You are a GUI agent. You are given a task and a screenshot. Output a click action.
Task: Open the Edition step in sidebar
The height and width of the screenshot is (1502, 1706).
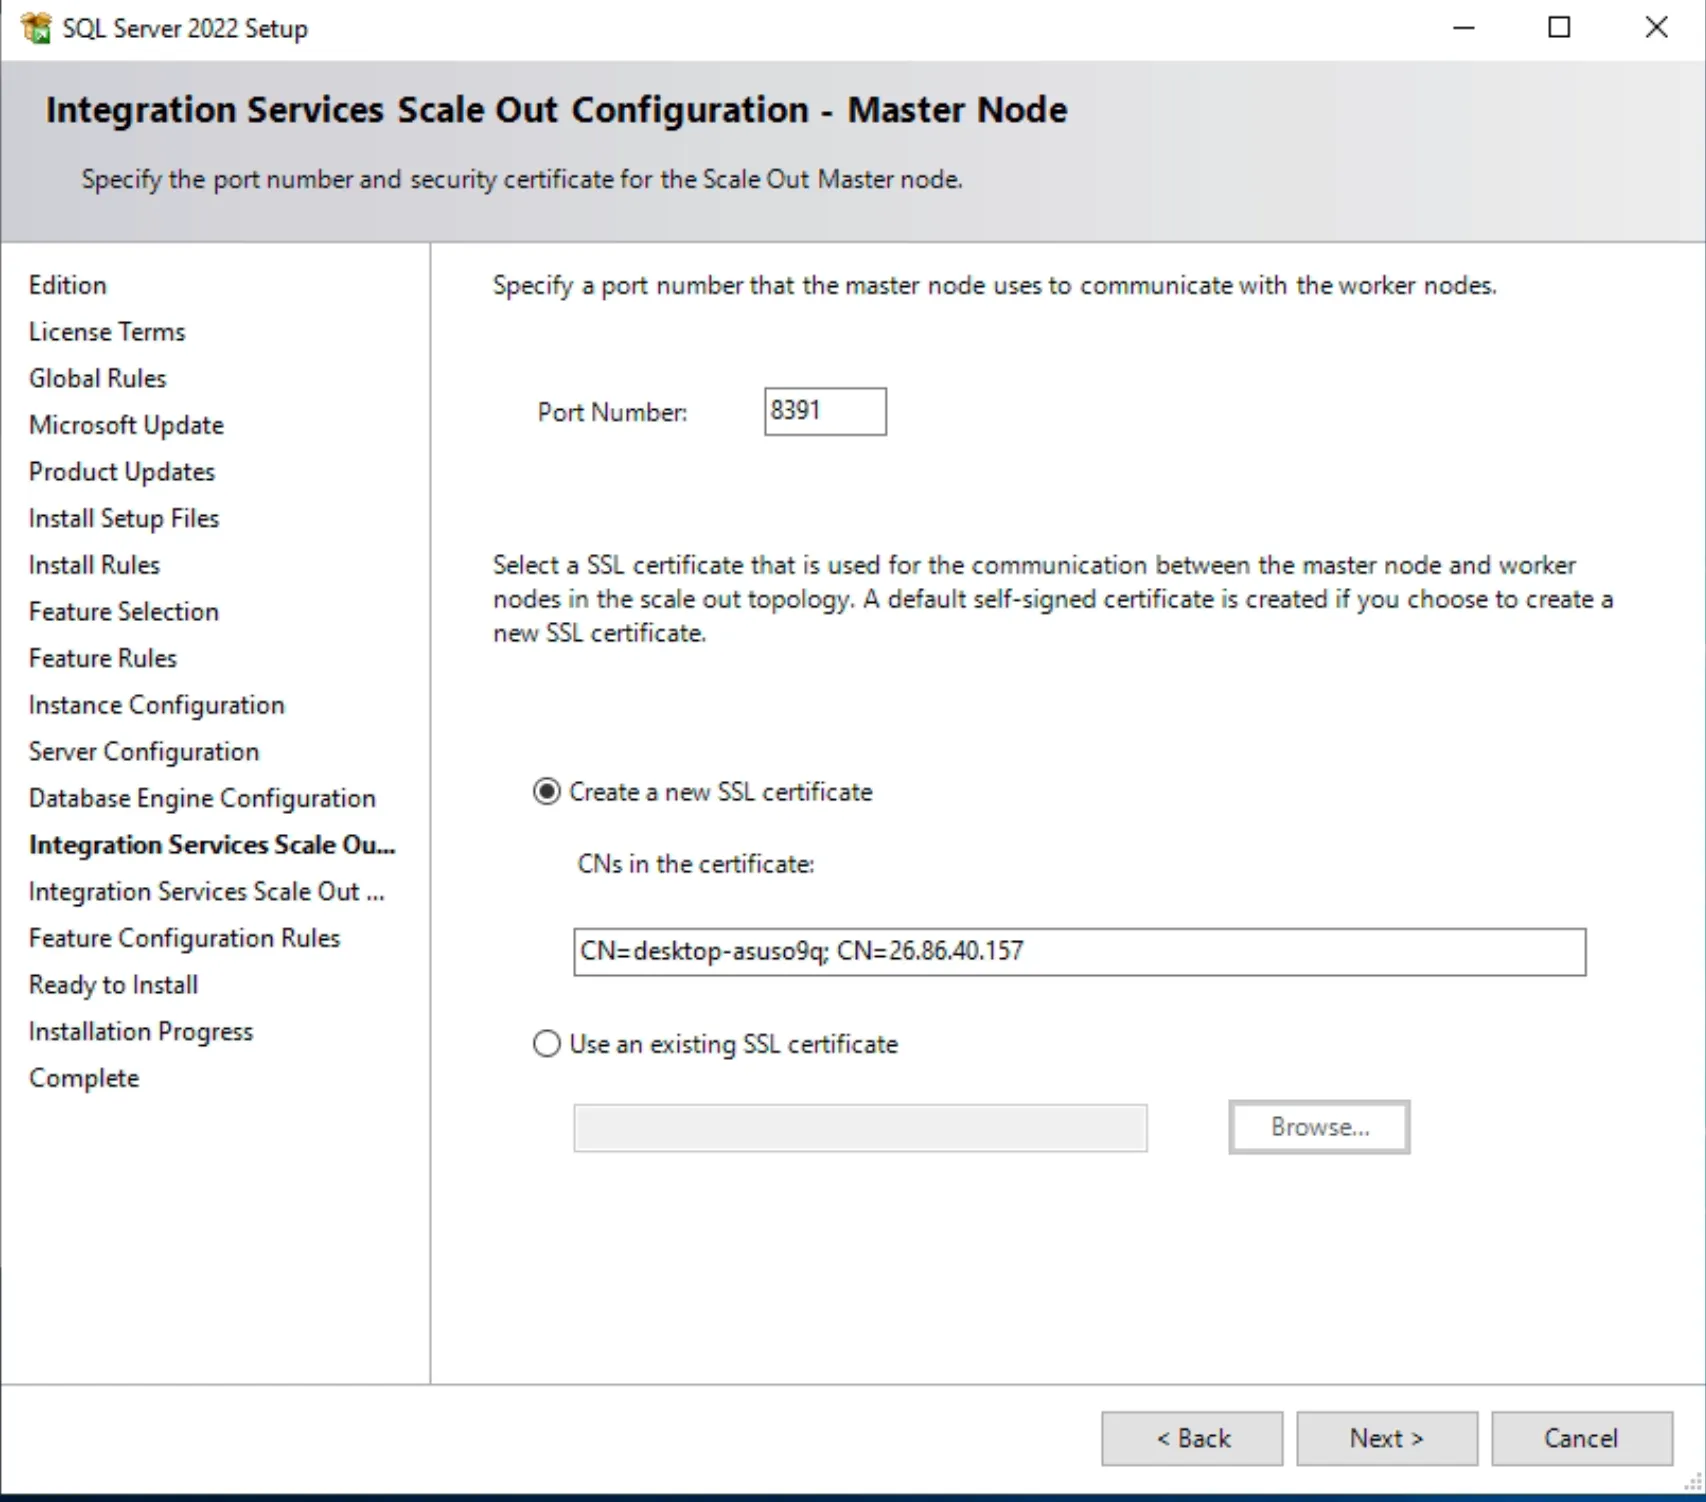[x=67, y=285]
